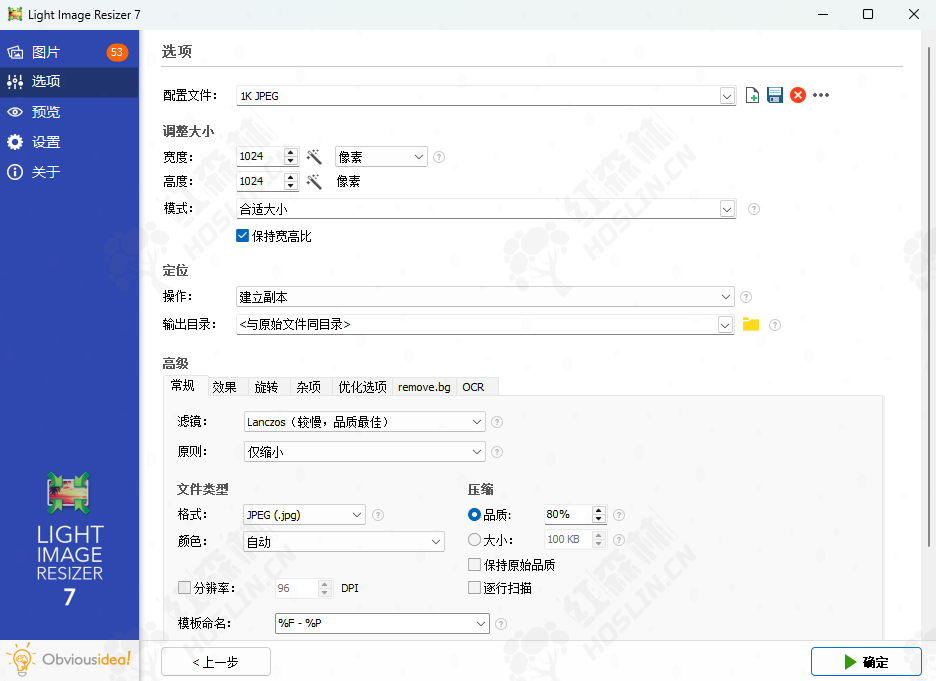Open the 原则 仅缩小 dropdown
Image resolution: width=936 pixels, height=681 pixels.
(x=365, y=451)
